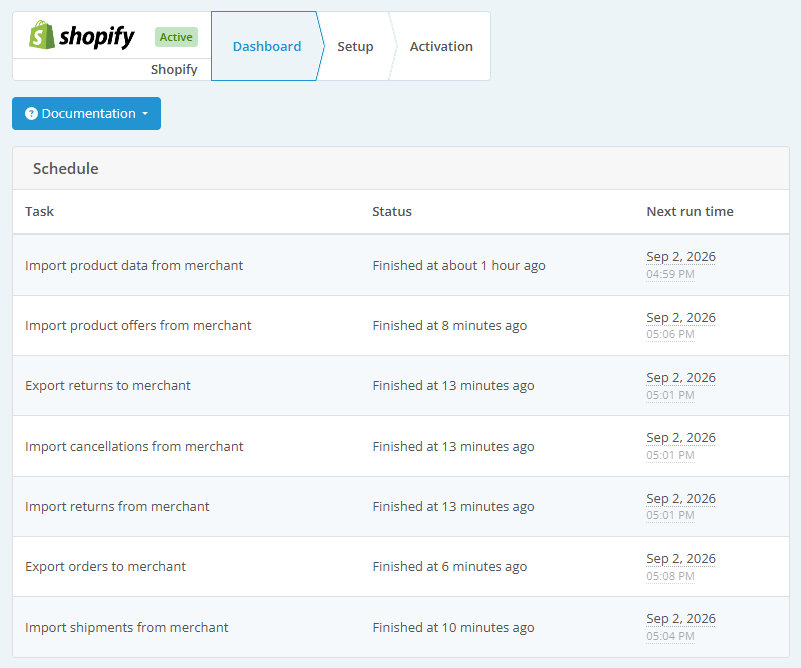Select the Import product data from merchant row
The width and height of the screenshot is (801, 668).
coord(401,265)
